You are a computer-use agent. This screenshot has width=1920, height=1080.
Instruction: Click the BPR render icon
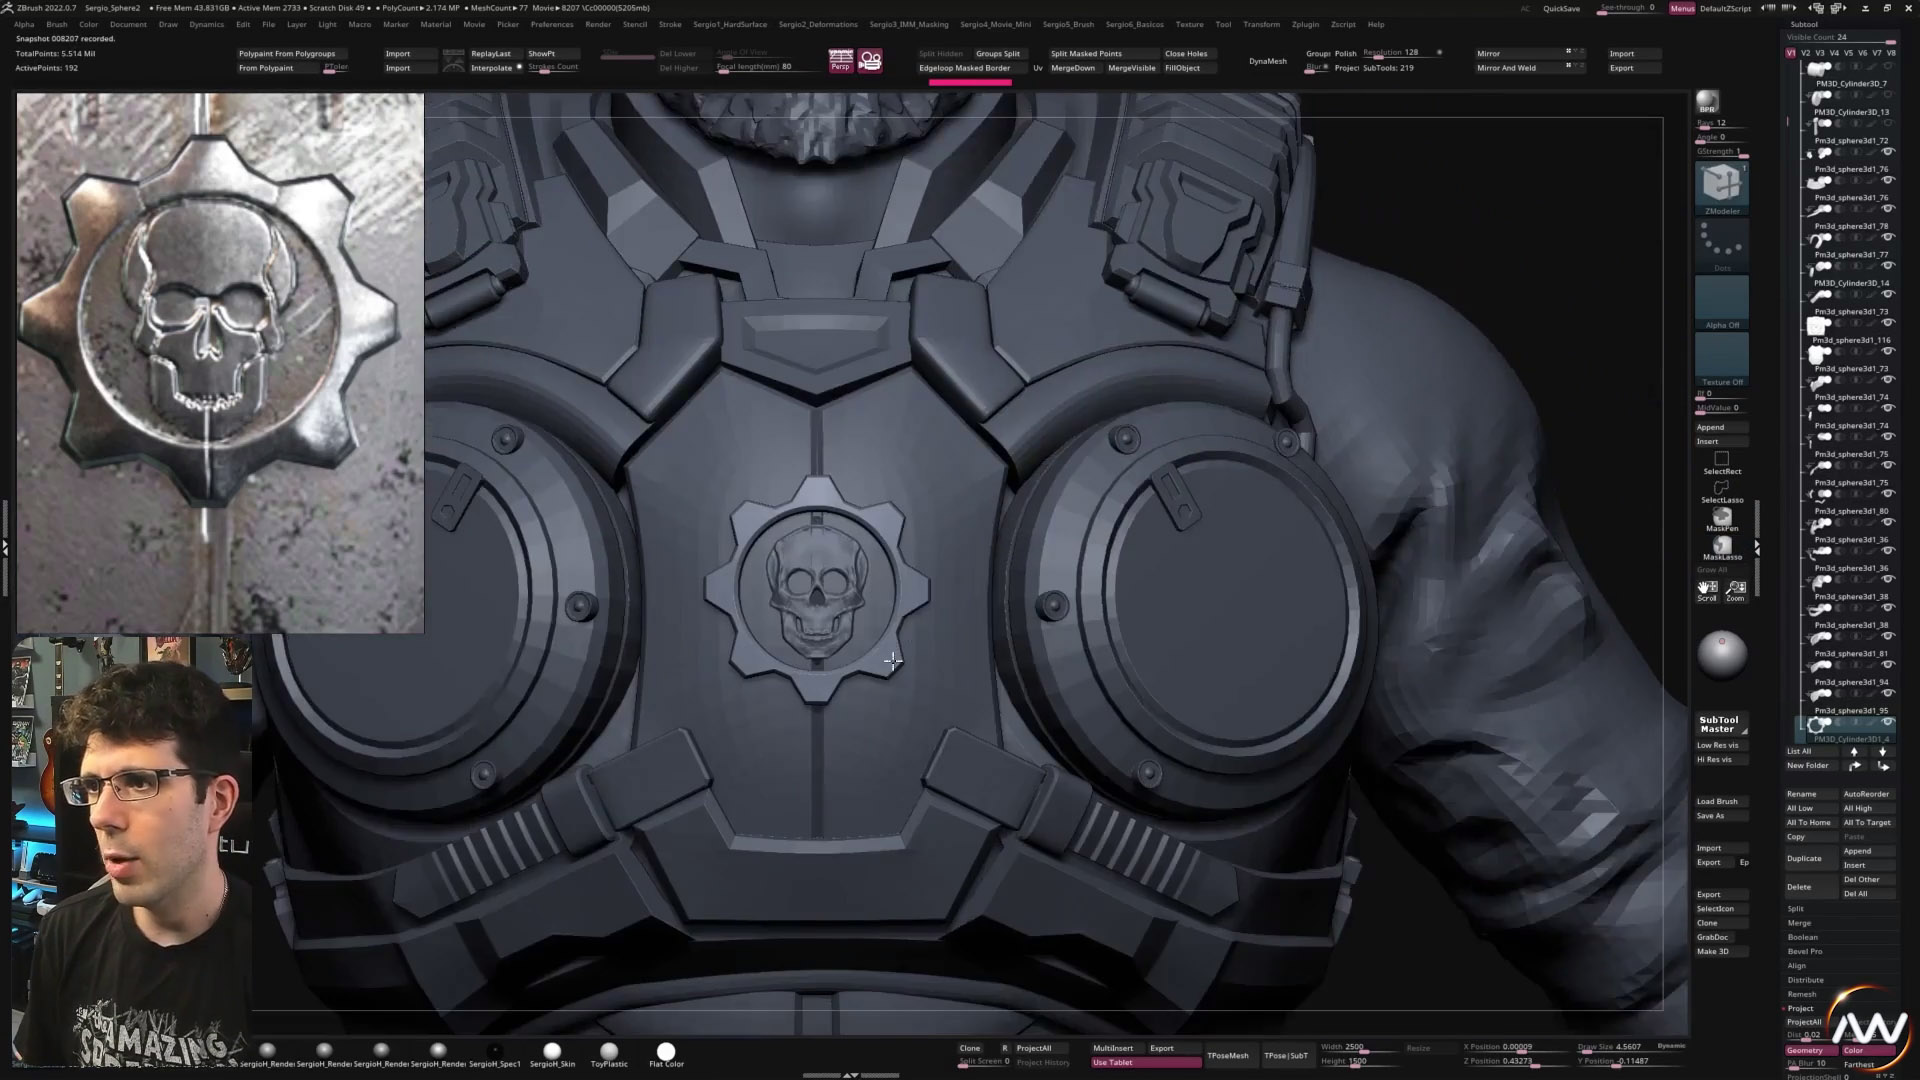1707,101
